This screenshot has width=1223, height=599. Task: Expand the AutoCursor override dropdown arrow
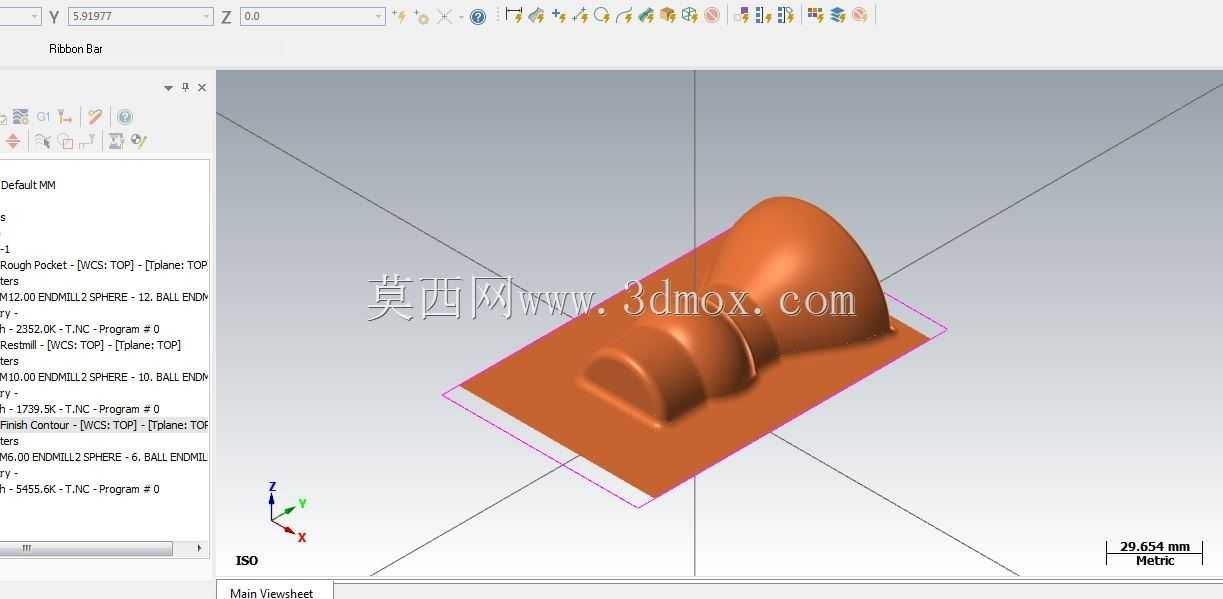tap(461, 17)
